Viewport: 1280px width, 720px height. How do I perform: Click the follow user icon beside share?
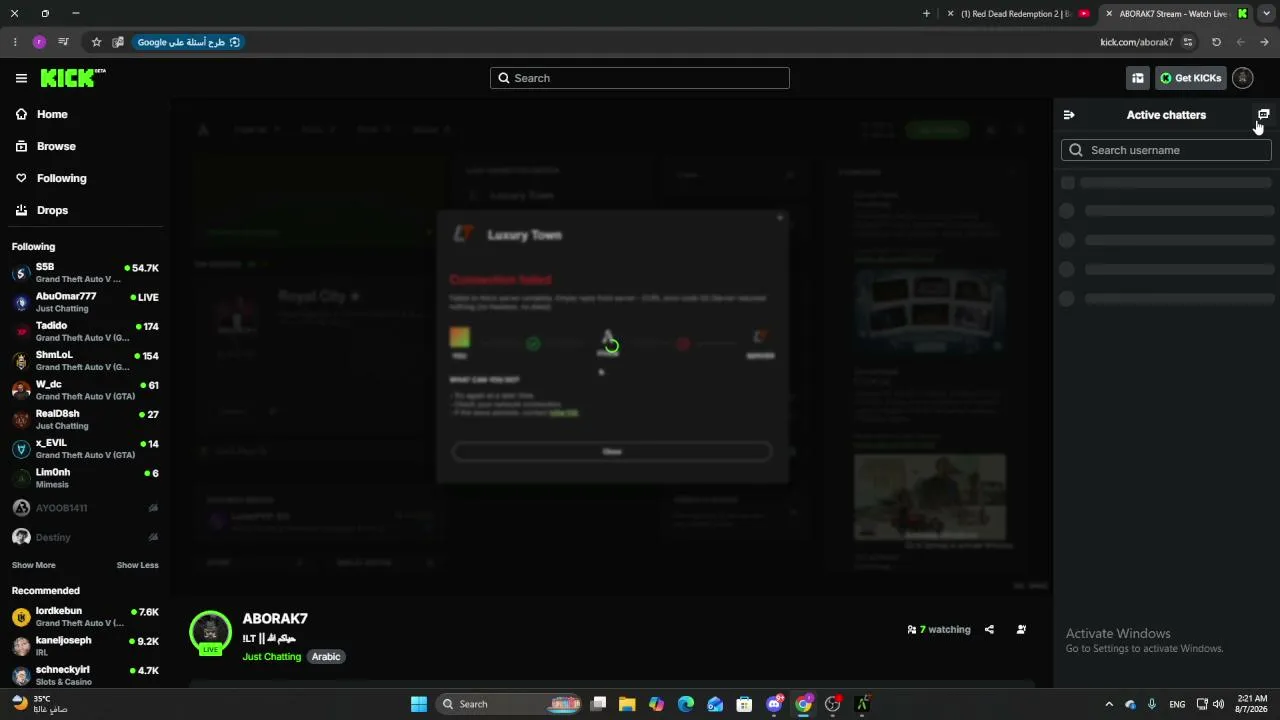point(1021,630)
